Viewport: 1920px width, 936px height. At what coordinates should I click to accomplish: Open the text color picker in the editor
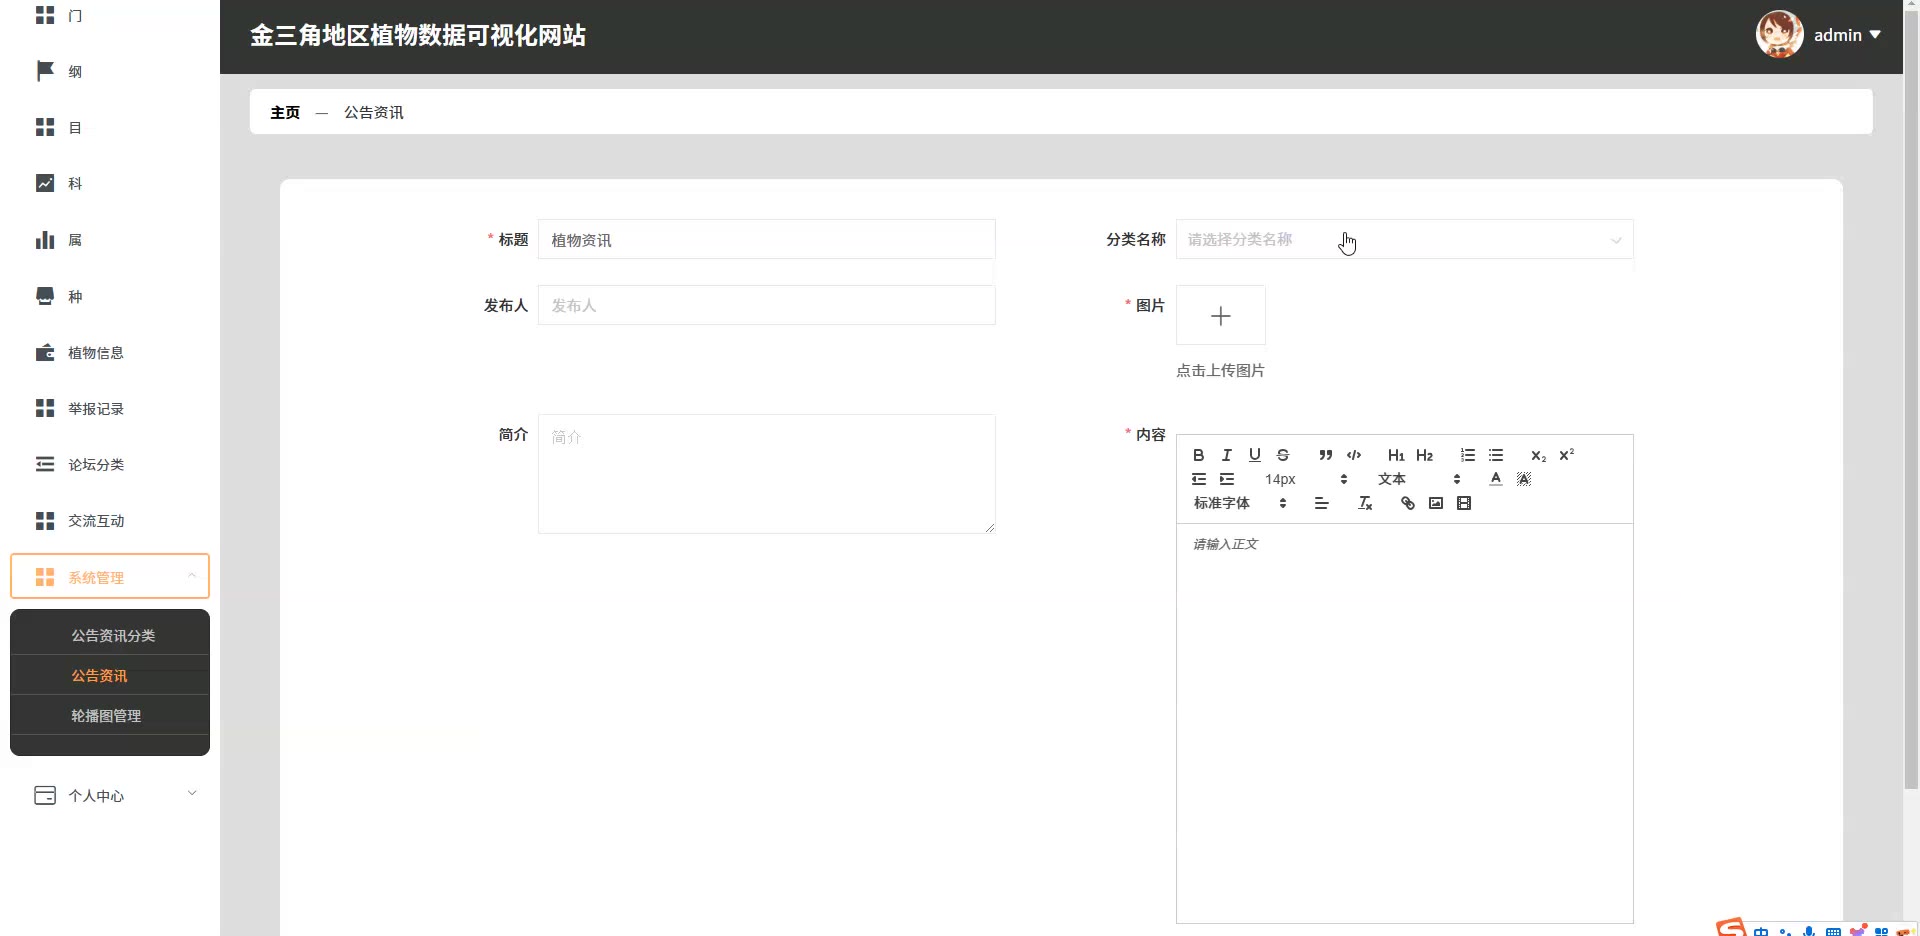[1495, 479]
